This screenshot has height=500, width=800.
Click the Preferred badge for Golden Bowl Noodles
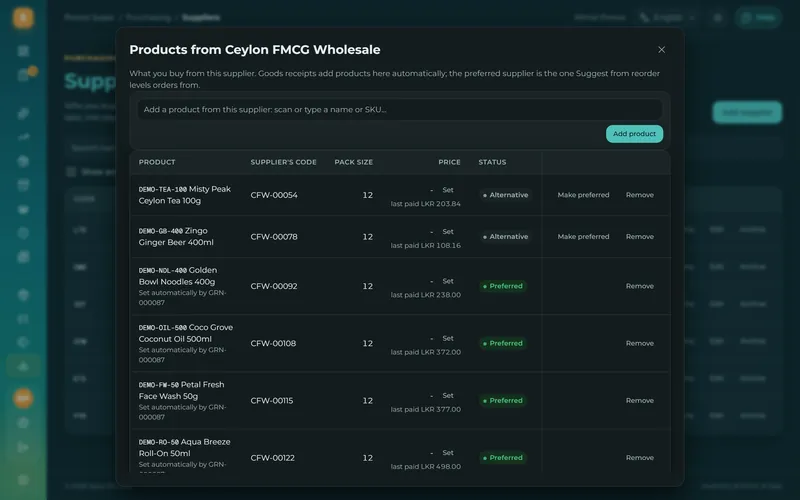pyautogui.click(x=503, y=286)
